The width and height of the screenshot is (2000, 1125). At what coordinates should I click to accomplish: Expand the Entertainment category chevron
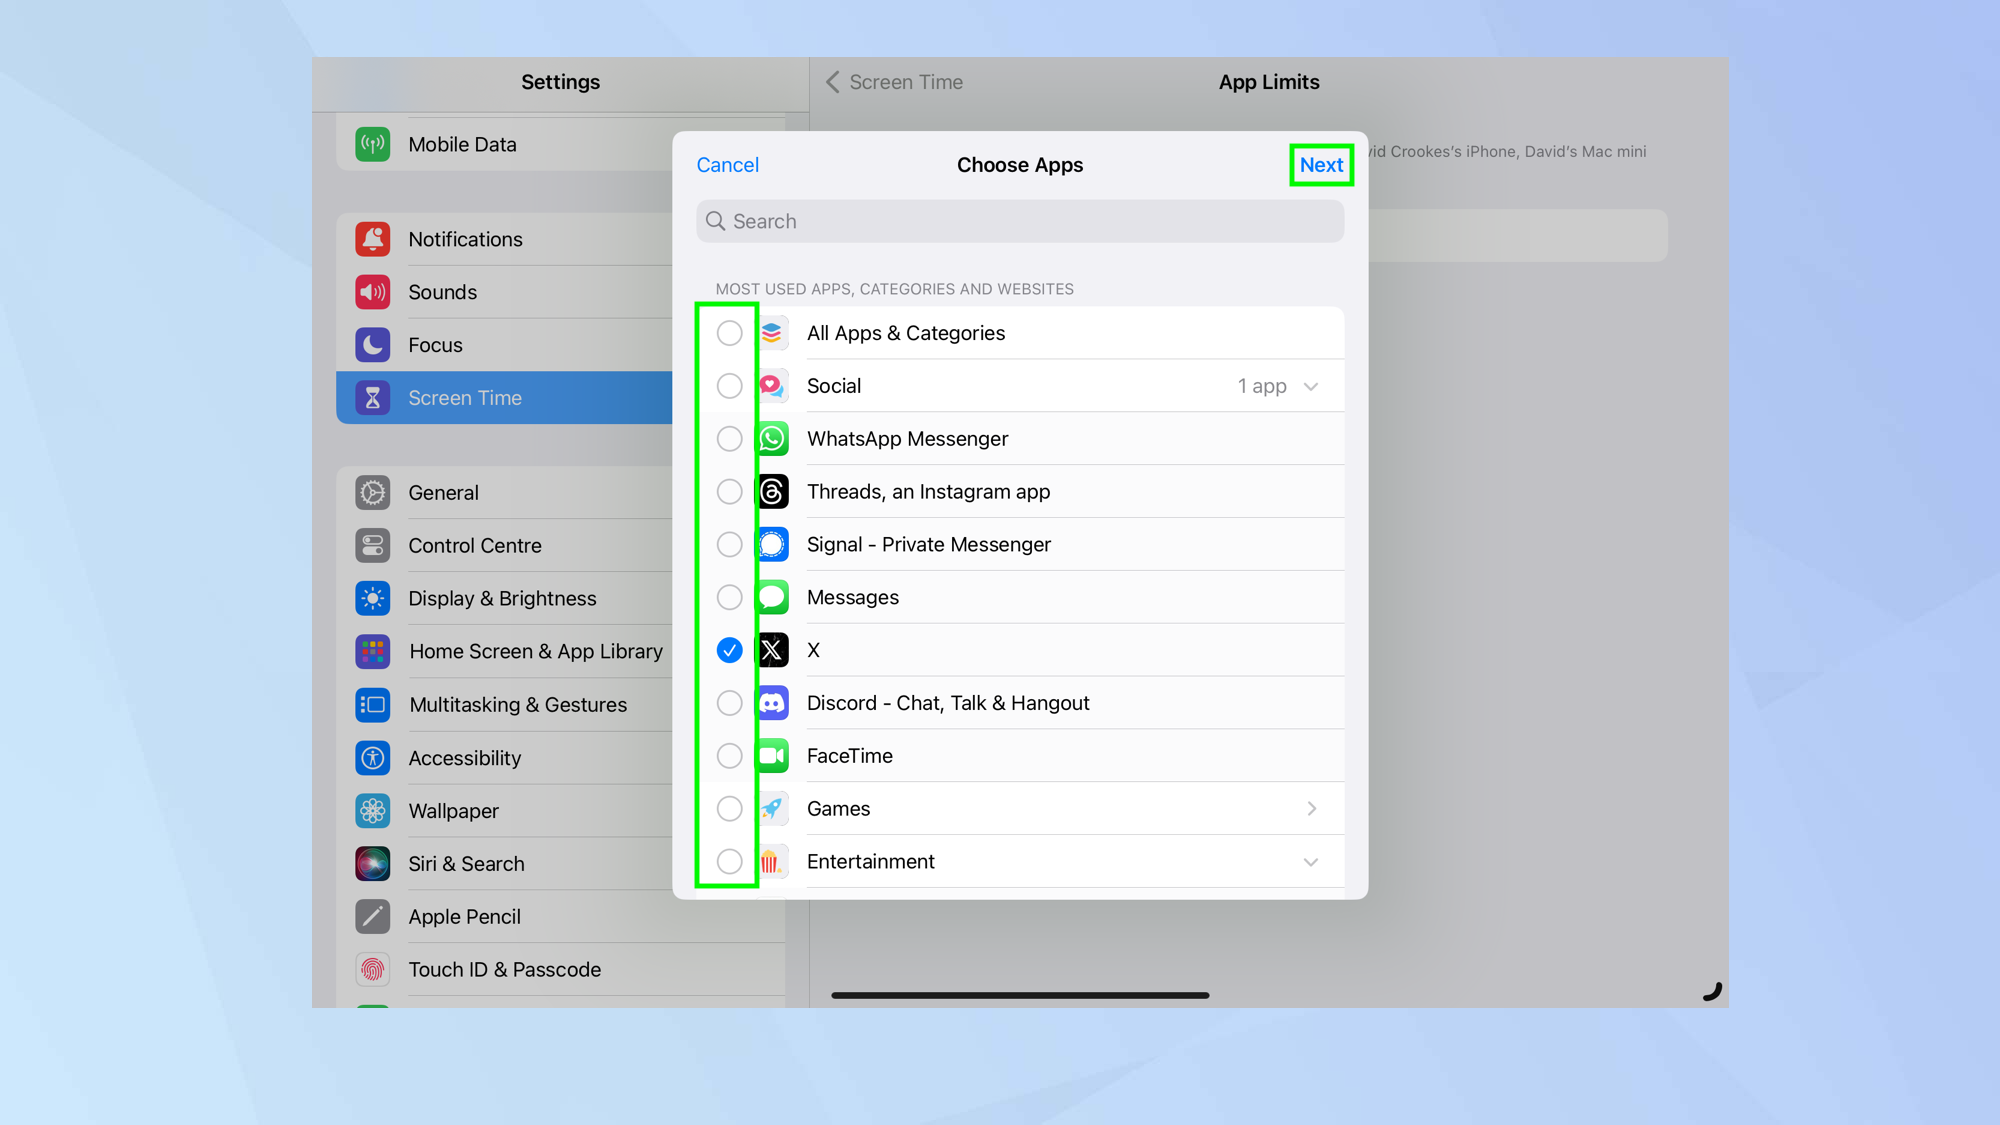coord(1311,863)
